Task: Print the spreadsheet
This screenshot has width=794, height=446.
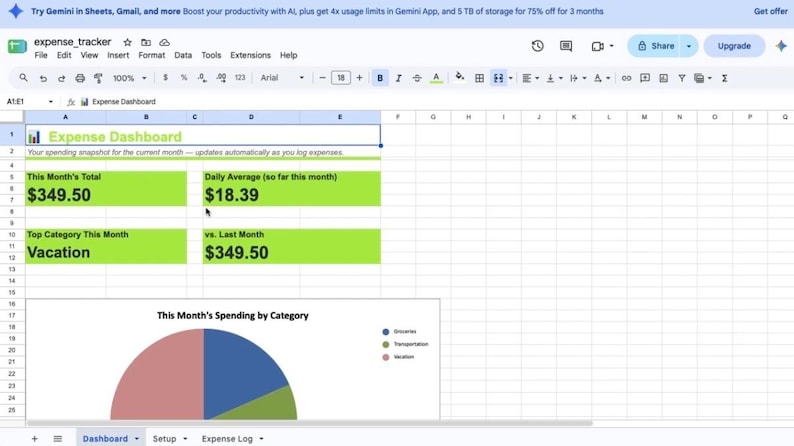Action: click(80, 78)
